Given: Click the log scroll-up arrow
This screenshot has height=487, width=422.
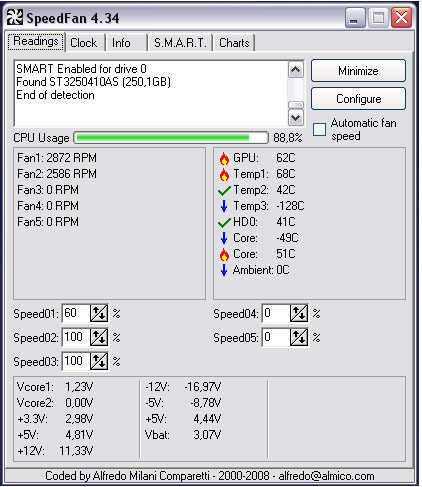Looking at the screenshot, I should point(296,70).
